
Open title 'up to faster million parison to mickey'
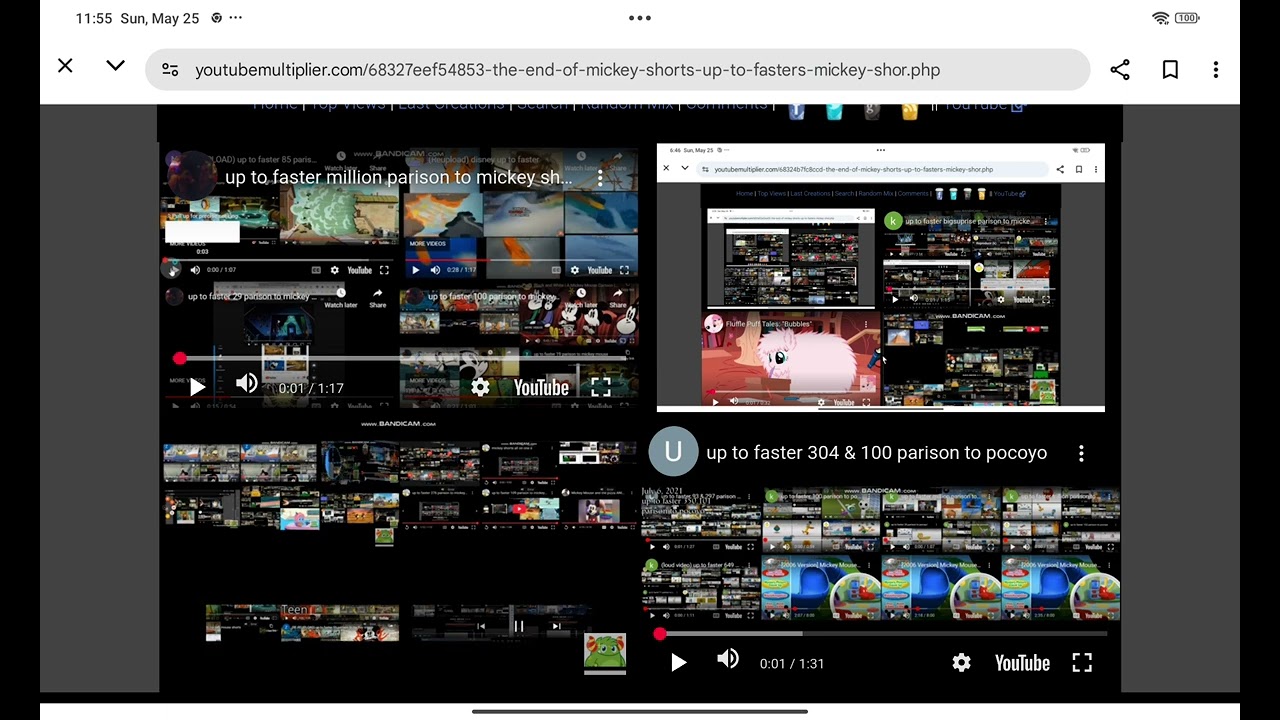coord(398,177)
